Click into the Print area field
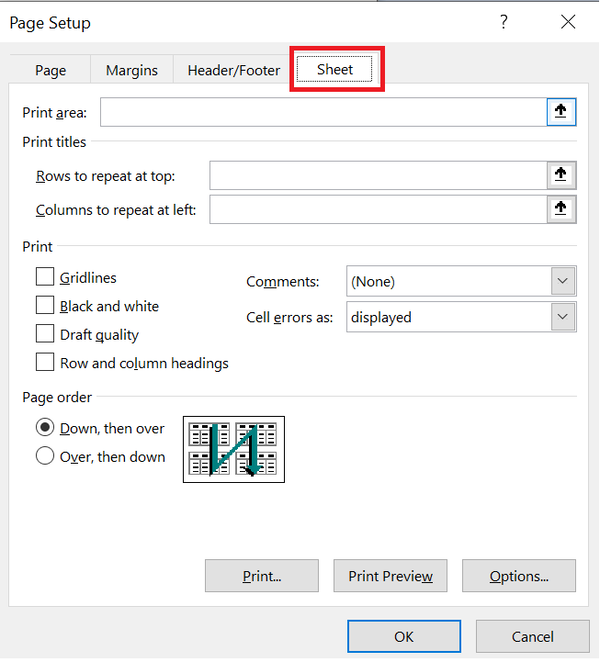 pyautogui.click(x=323, y=112)
